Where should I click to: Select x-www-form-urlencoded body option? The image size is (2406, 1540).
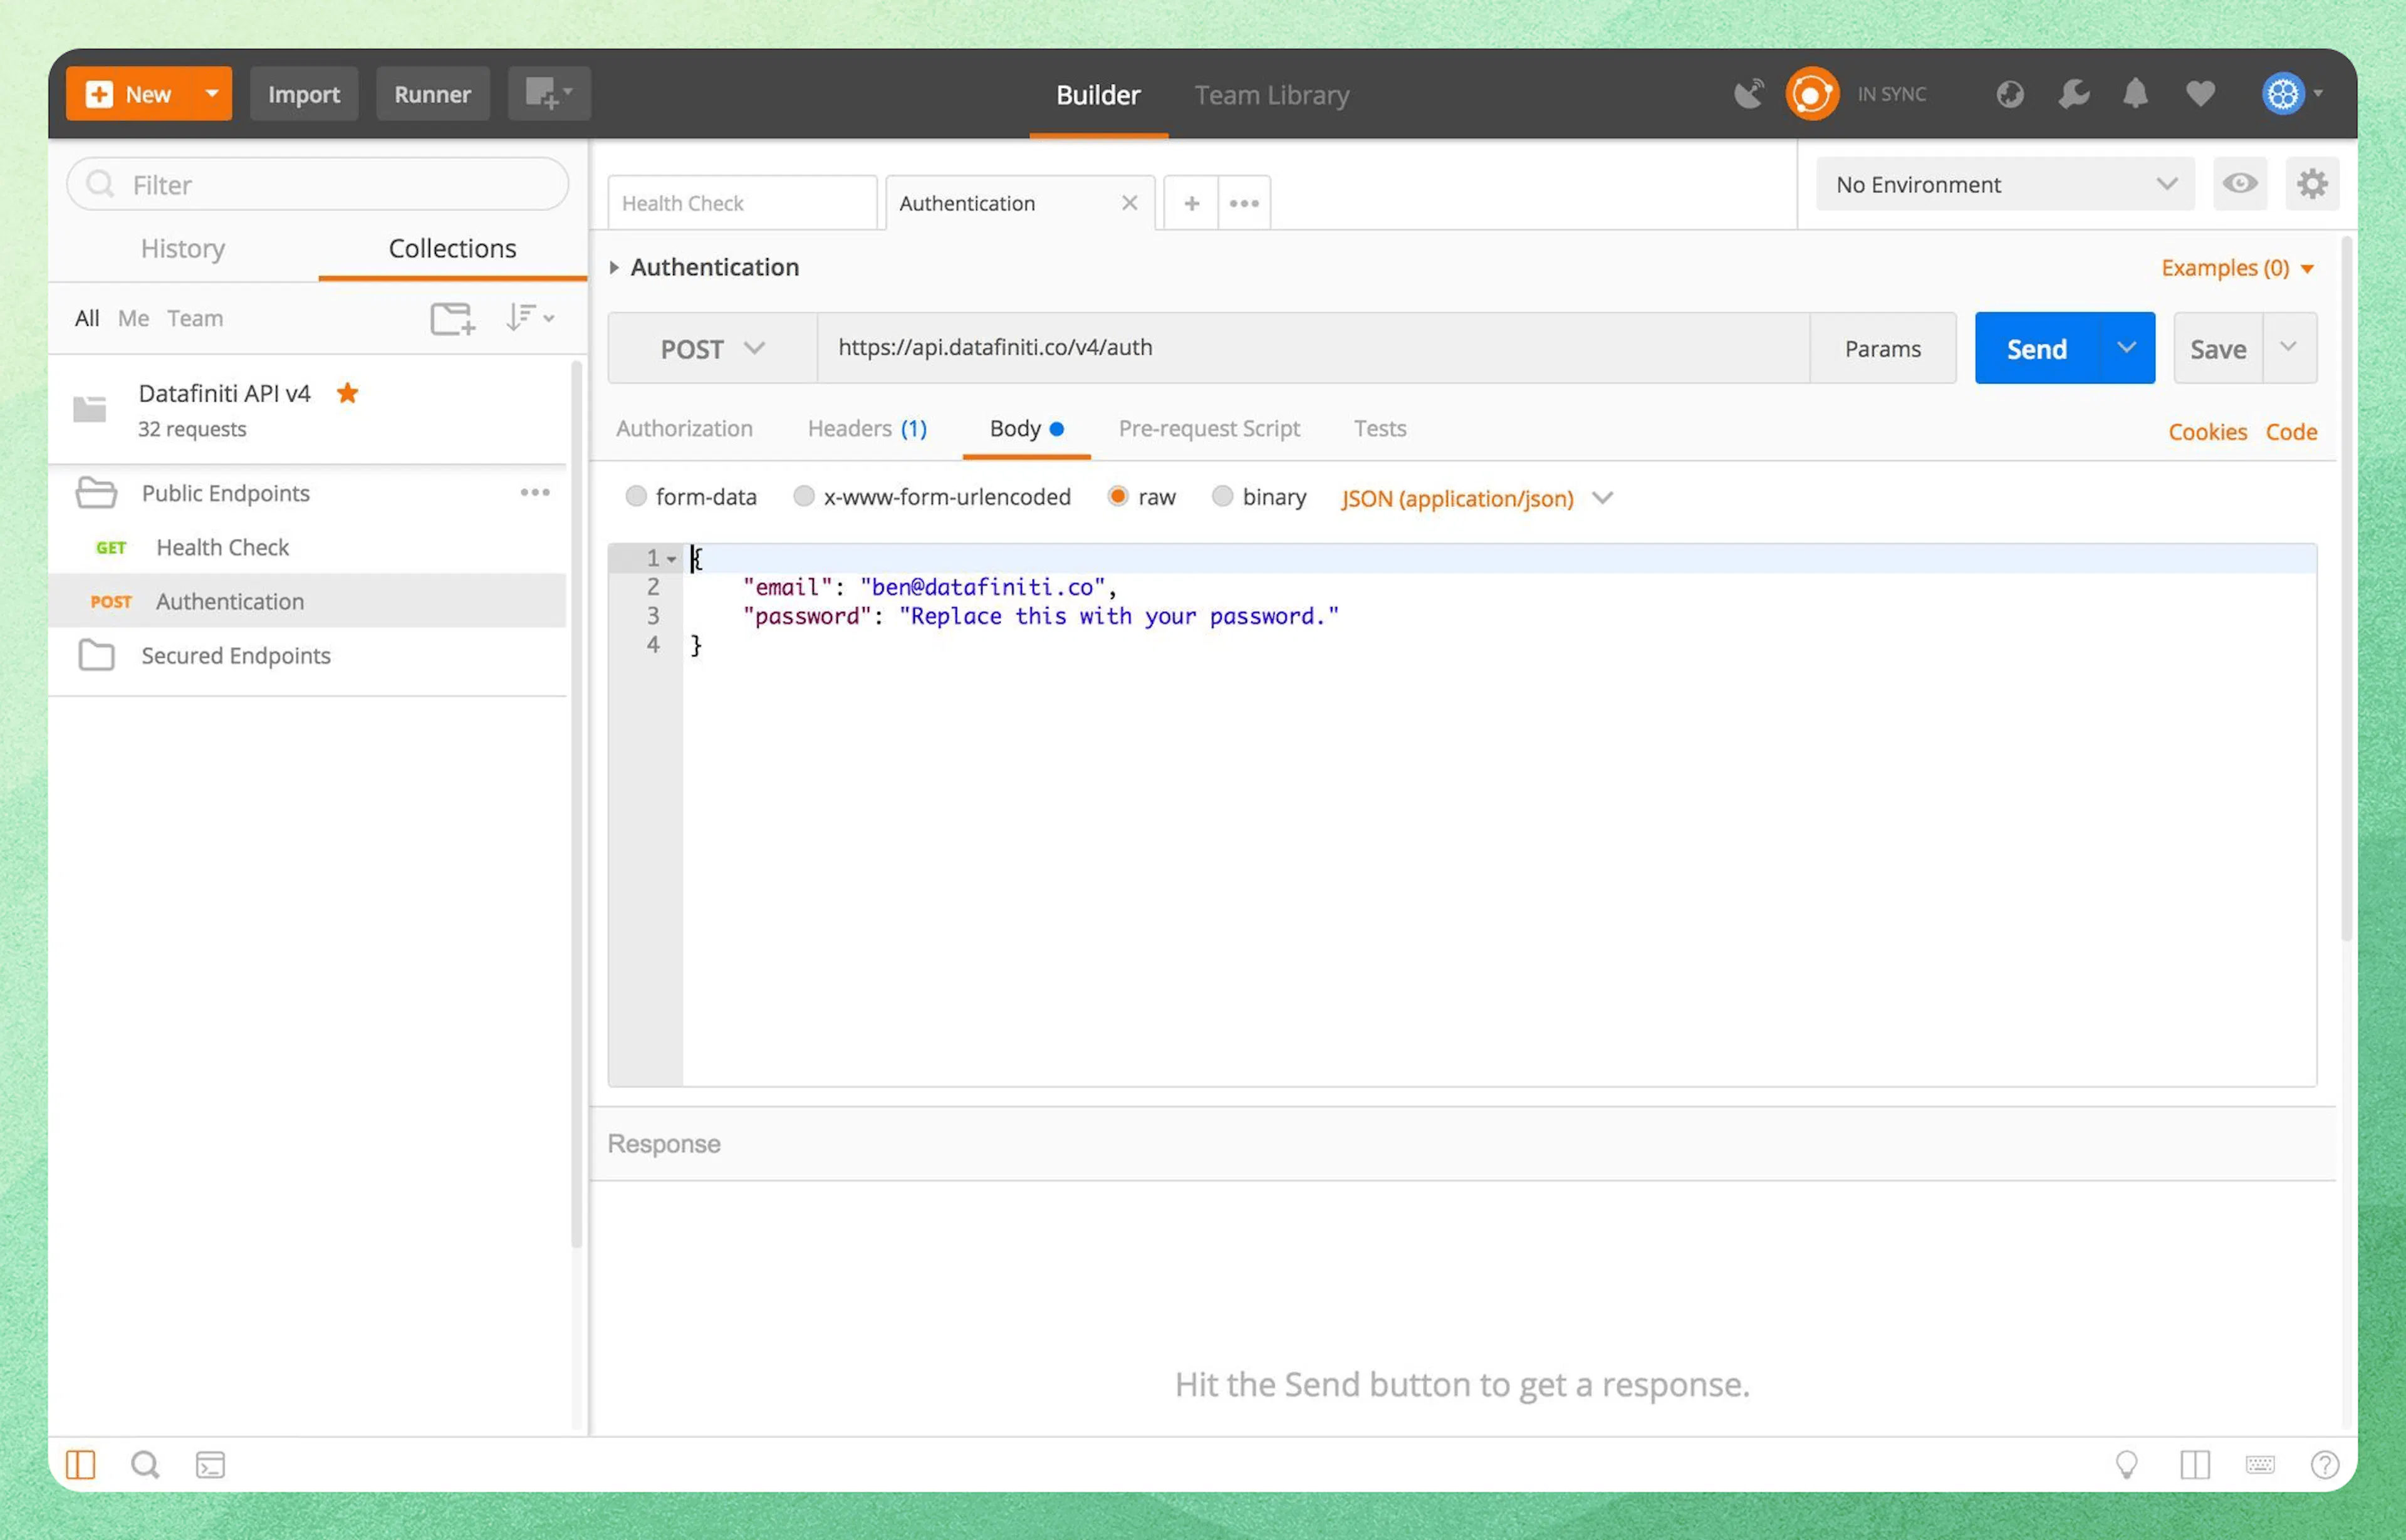[x=804, y=497]
